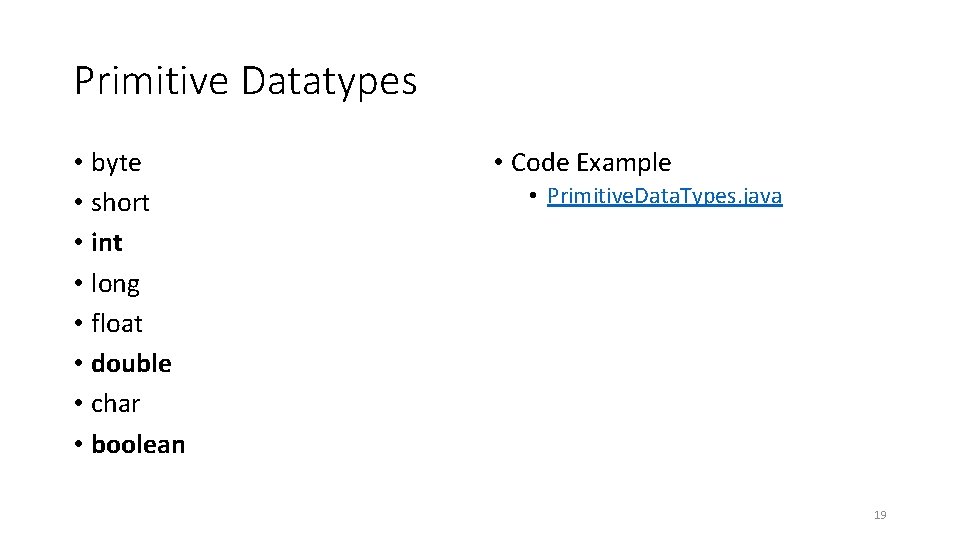
Task: Click the slide number 19
Action: [880, 515]
